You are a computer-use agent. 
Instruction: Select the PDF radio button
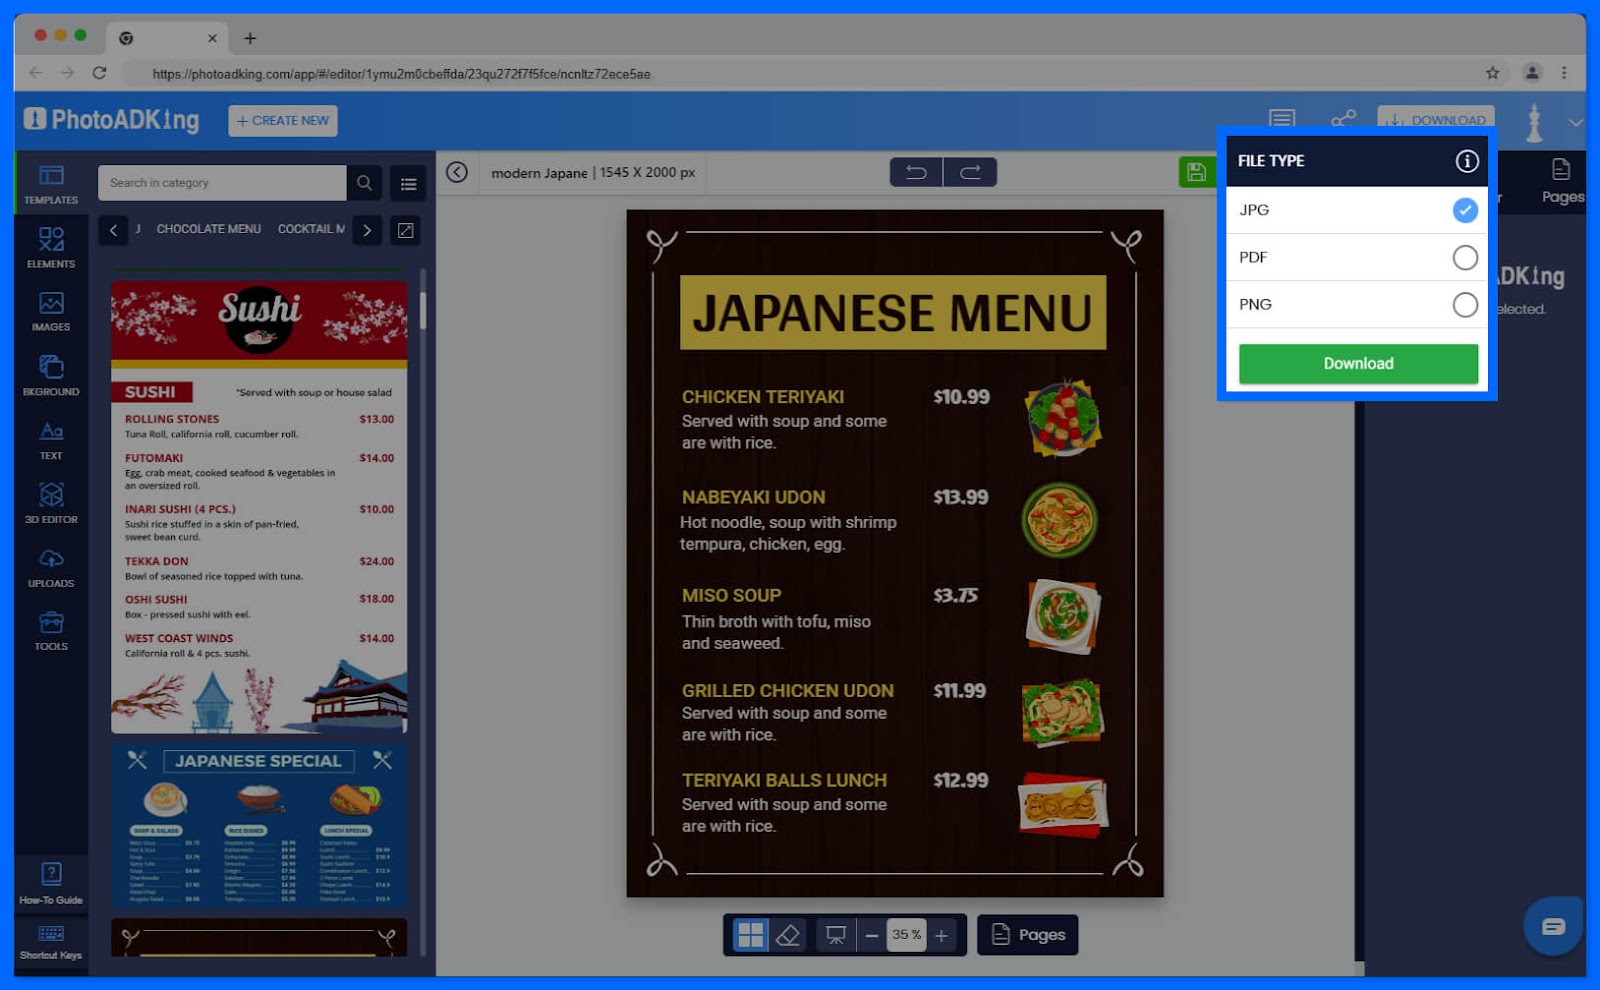pos(1465,257)
